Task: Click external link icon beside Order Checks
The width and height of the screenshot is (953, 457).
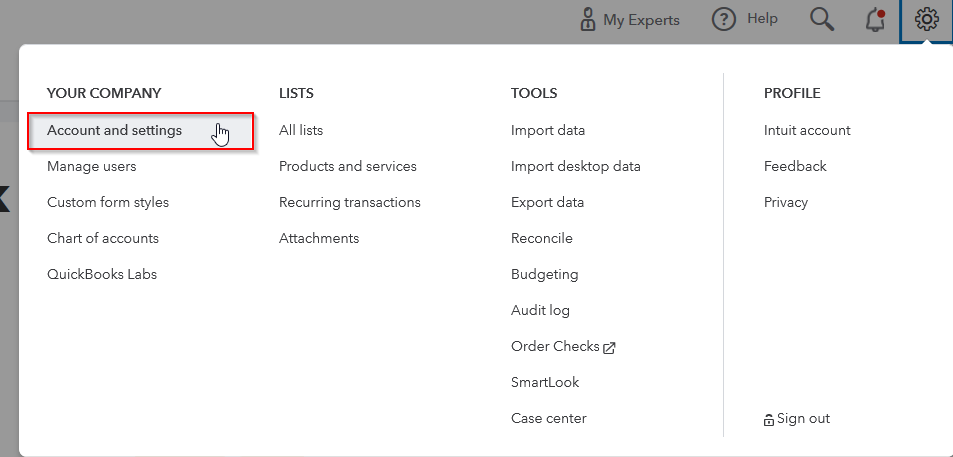Action: [x=609, y=348]
